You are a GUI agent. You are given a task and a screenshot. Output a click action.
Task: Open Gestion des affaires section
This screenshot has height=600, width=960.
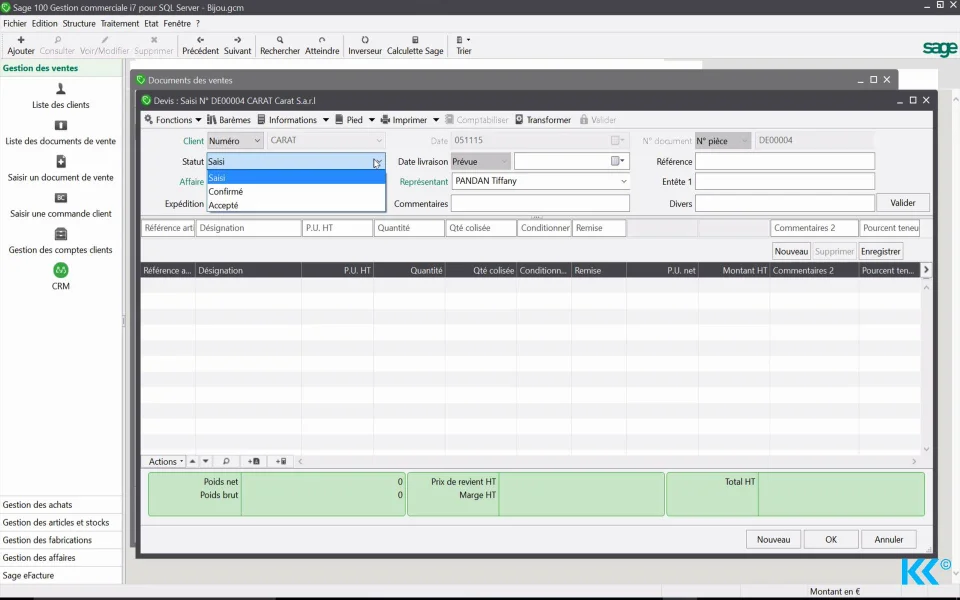pyautogui.click(x=61, y=558)
